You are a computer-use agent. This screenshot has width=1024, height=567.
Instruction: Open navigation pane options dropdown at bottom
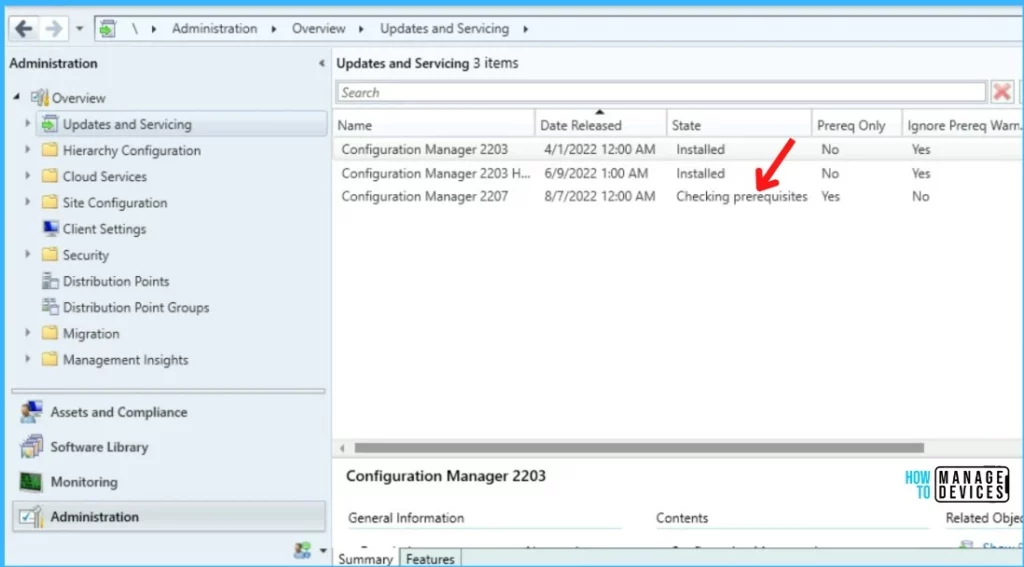323,551
